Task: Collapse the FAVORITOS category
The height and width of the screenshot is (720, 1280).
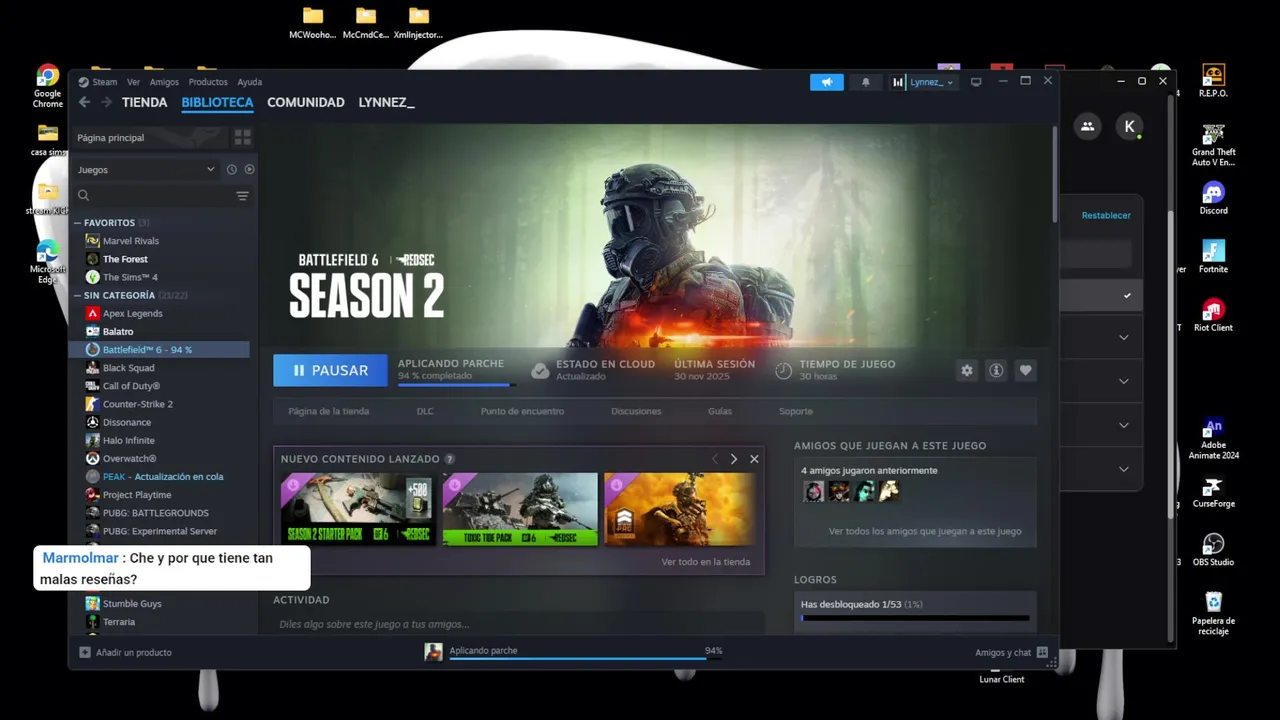Action: point(77,223)
